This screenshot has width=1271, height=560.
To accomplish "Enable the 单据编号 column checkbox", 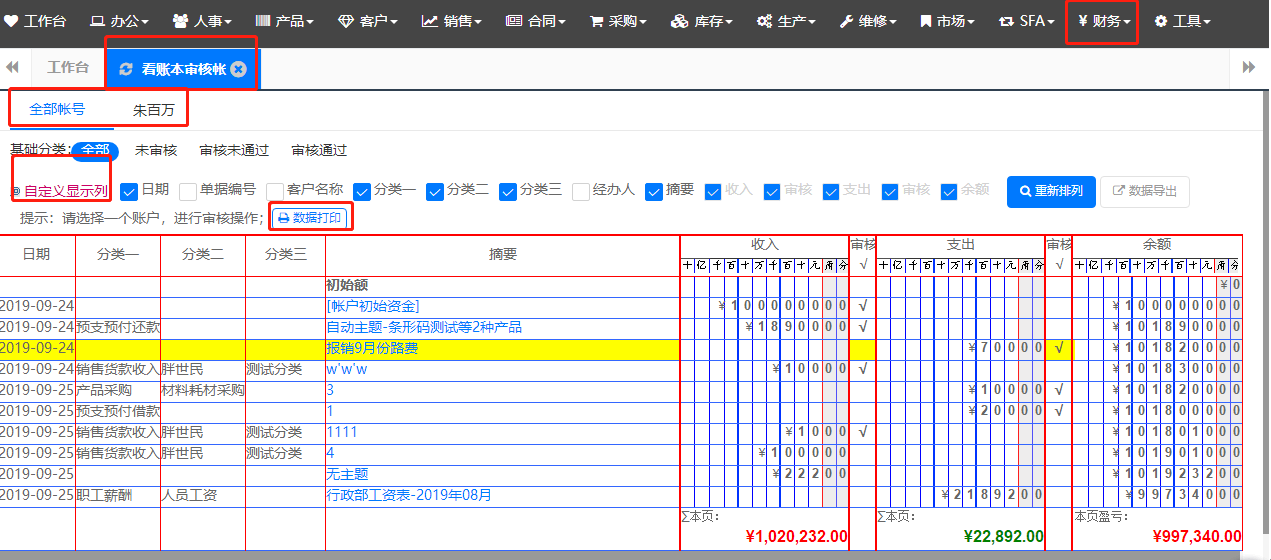I will click(x=188, y=191).
